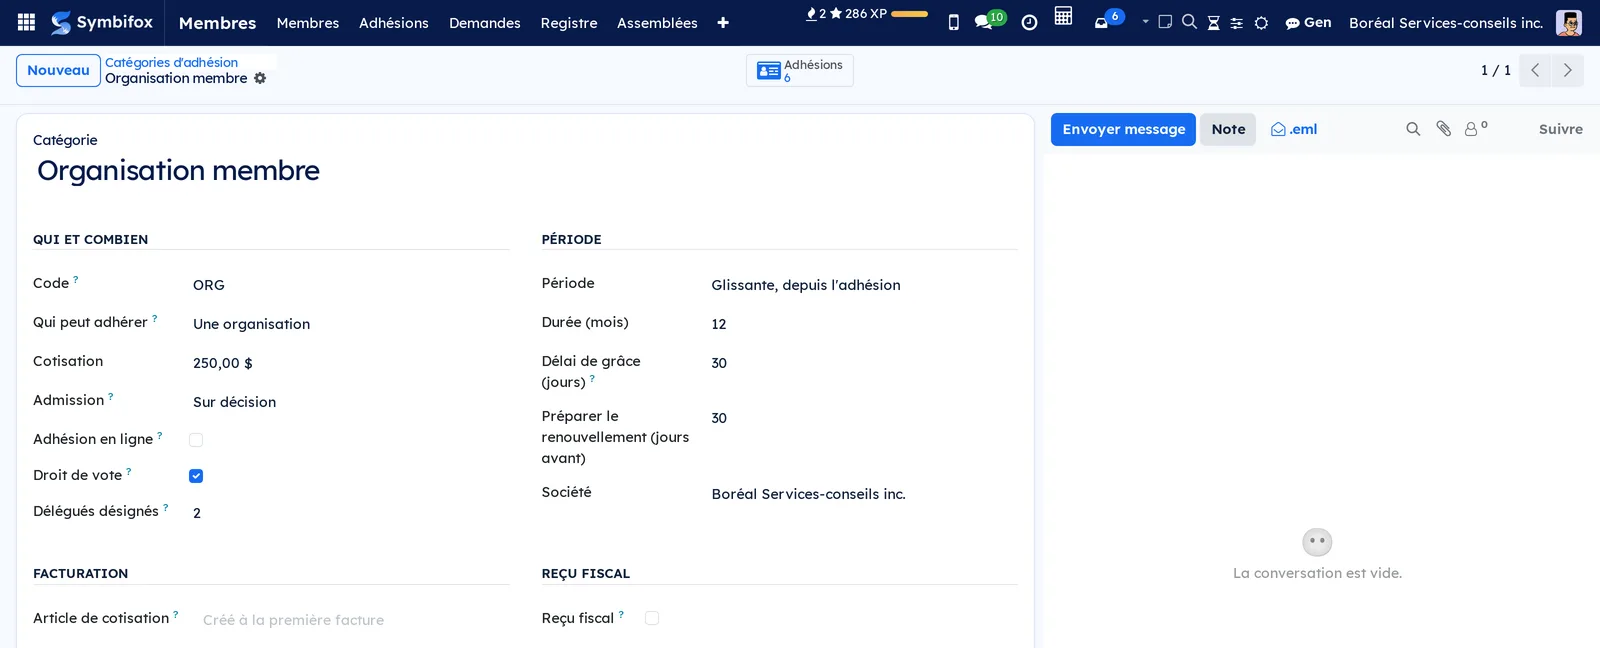Image resolution: width=1600 pixels, height=648 pixels.
Task: Open the sliders settings icon in top bar
Action: (1237, 23)
